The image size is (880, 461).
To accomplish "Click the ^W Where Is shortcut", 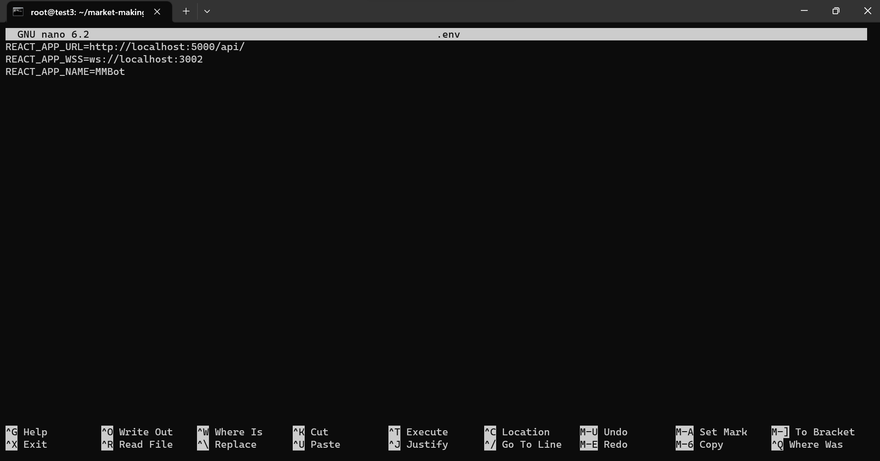I will pos(230,432).
